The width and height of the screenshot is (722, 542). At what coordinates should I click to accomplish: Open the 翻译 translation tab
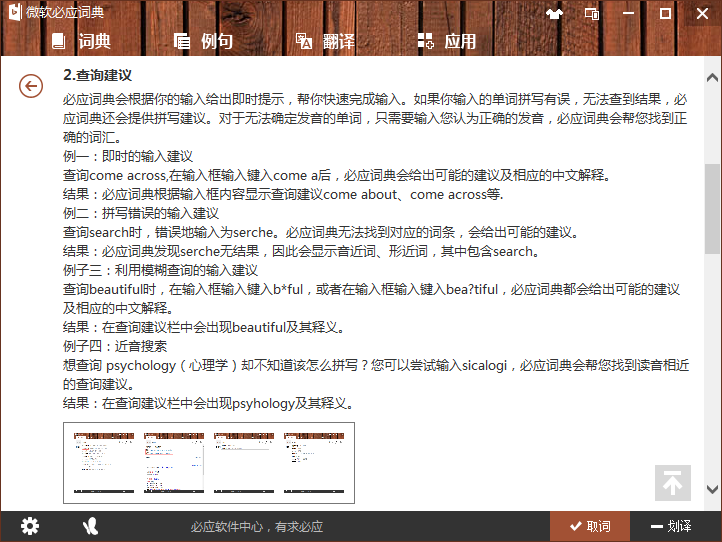[x=325, y=41]
